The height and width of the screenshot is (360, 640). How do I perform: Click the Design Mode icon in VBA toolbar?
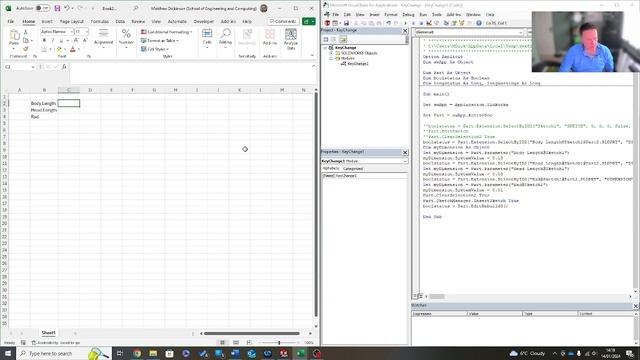[x=429, y=23]
